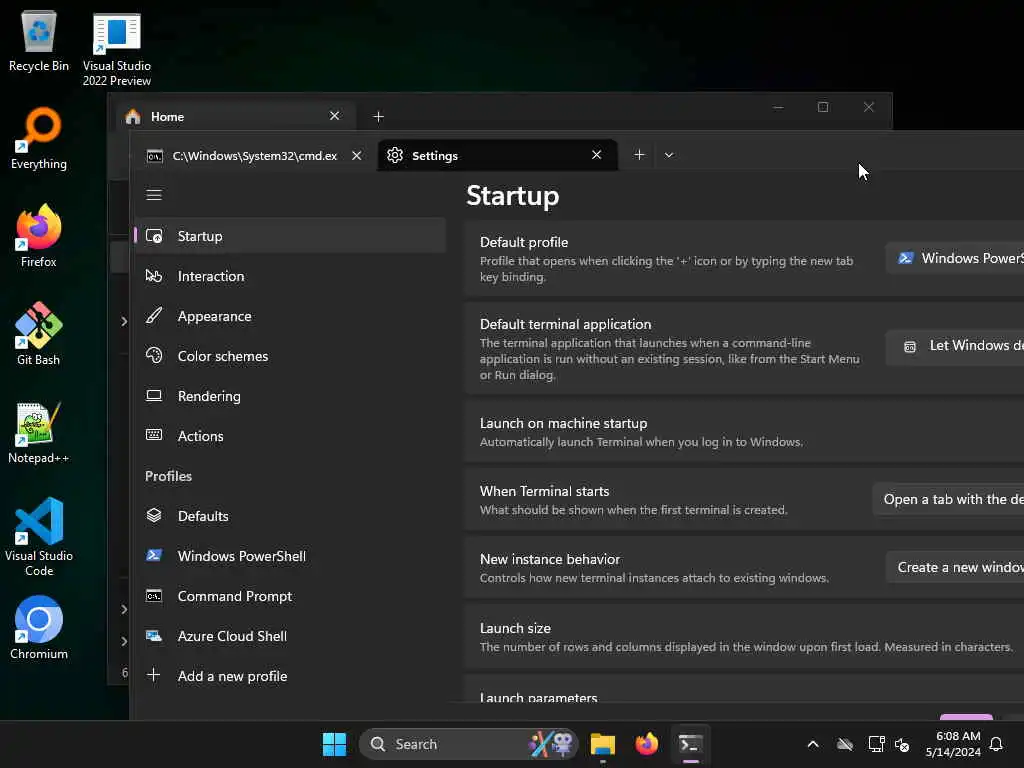Open the notification bell
Image resolution: width=1024 pixels, height=768 pixels.
[996, 744]
